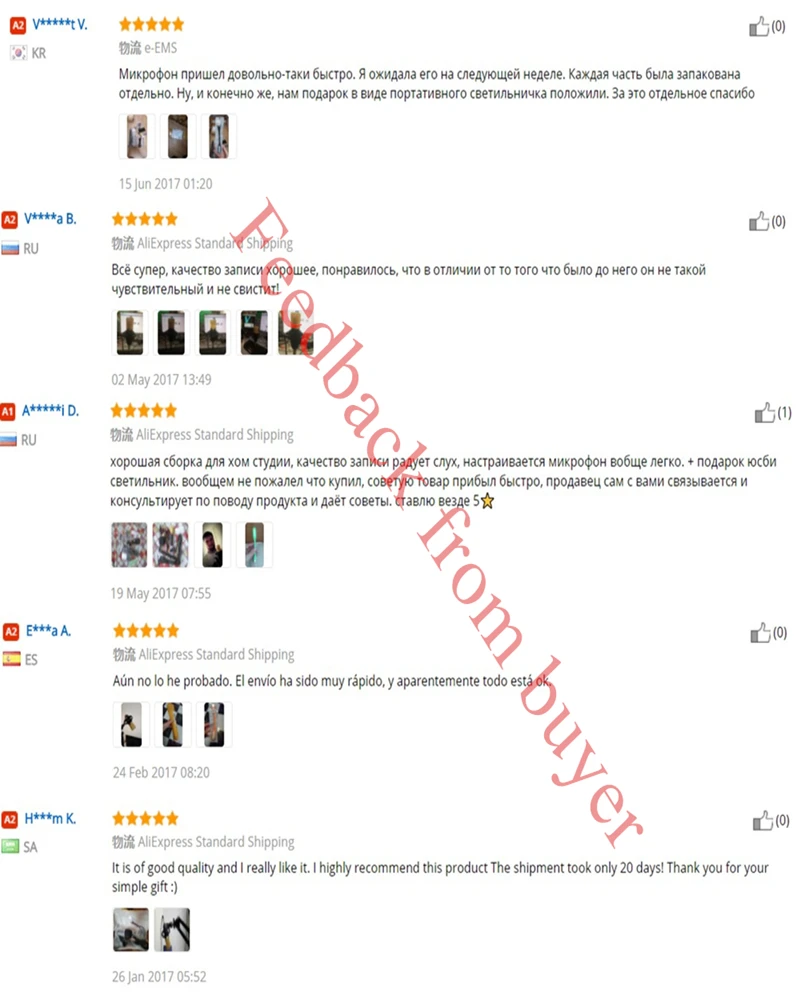Image resolution: width=800 pixels, height=1000 pixels.
Task: Click the Saudi Arabia flag under H***m K.
Action: 10,846
